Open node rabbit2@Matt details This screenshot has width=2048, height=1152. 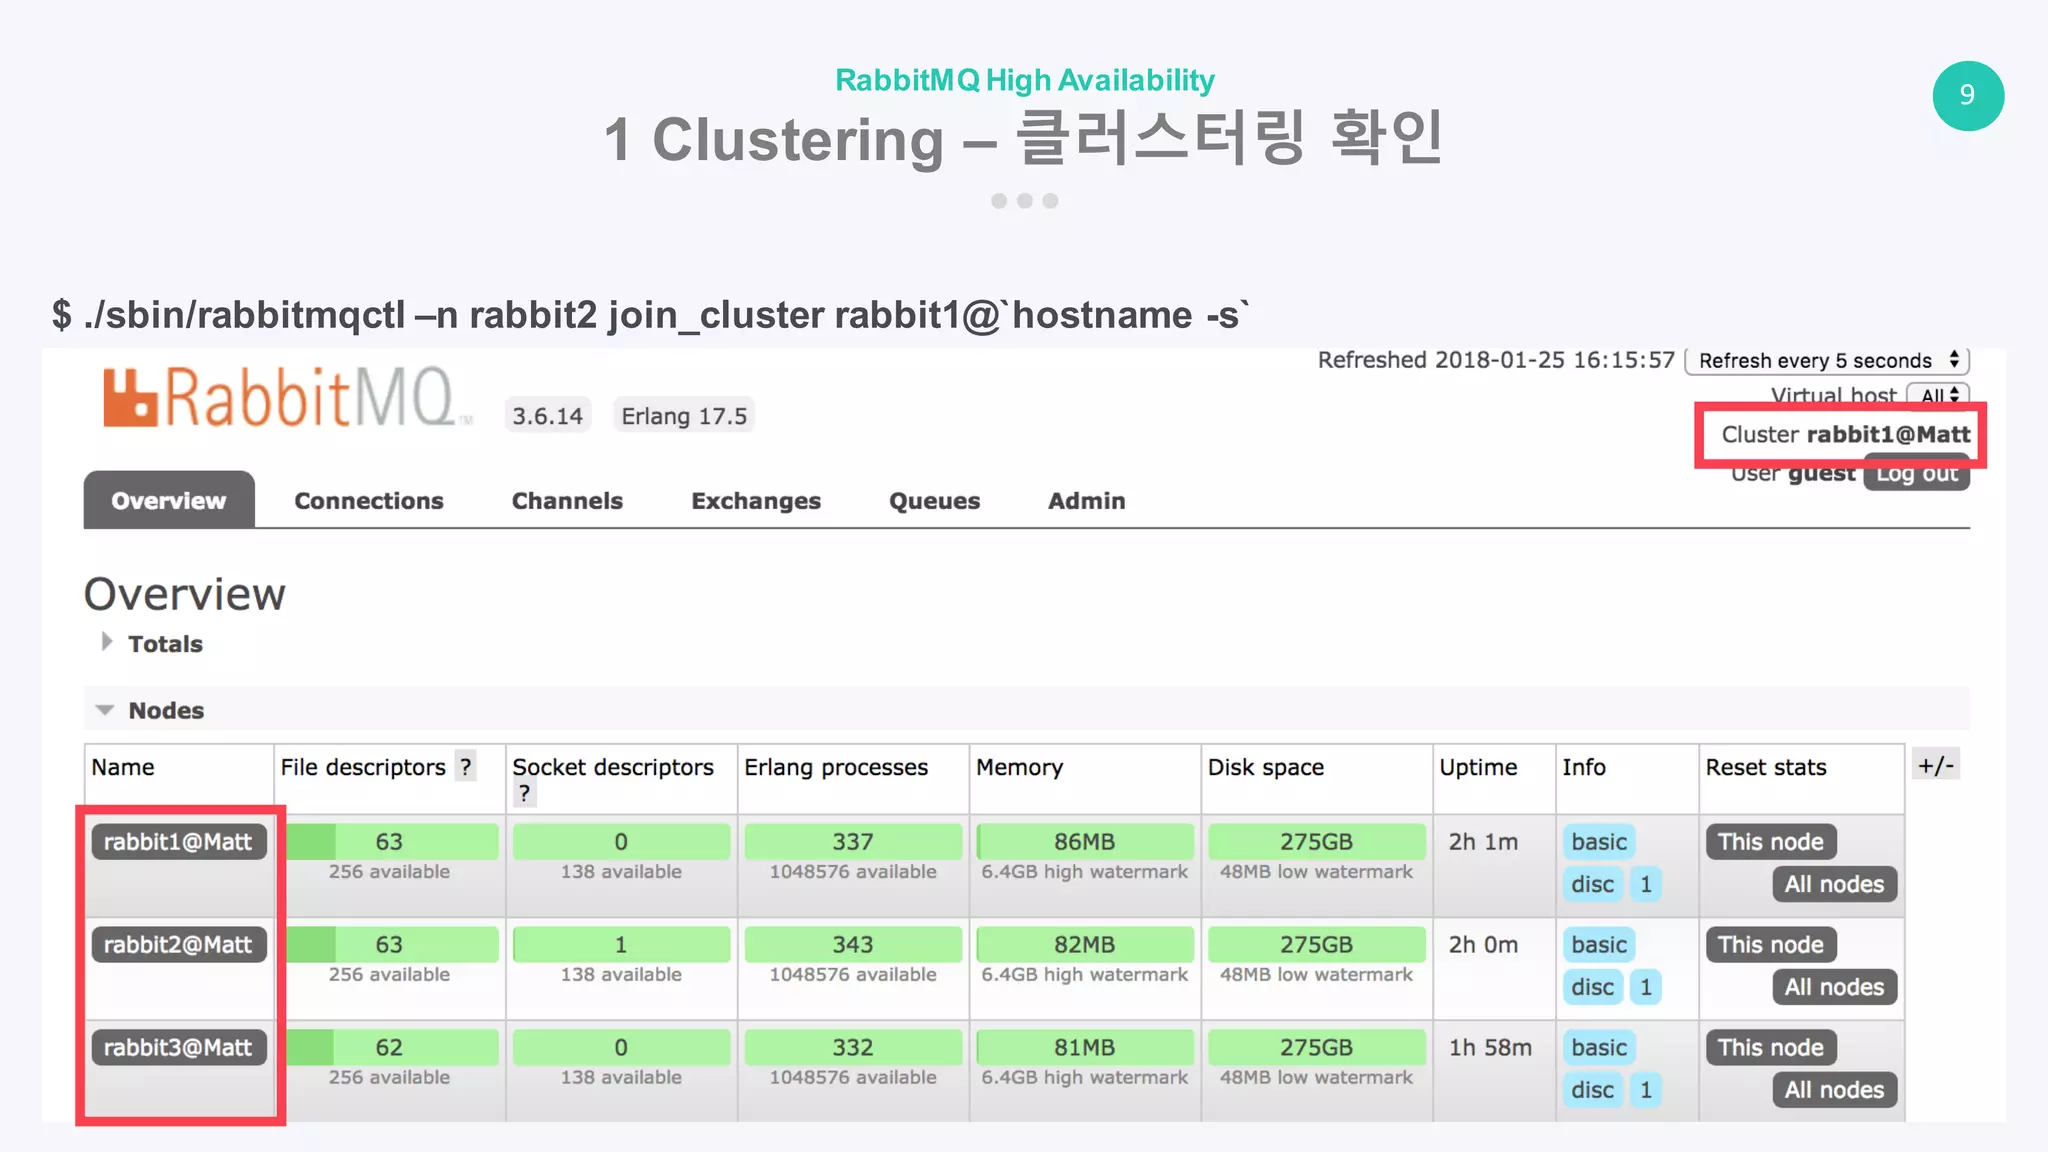(x=178, y=945)
